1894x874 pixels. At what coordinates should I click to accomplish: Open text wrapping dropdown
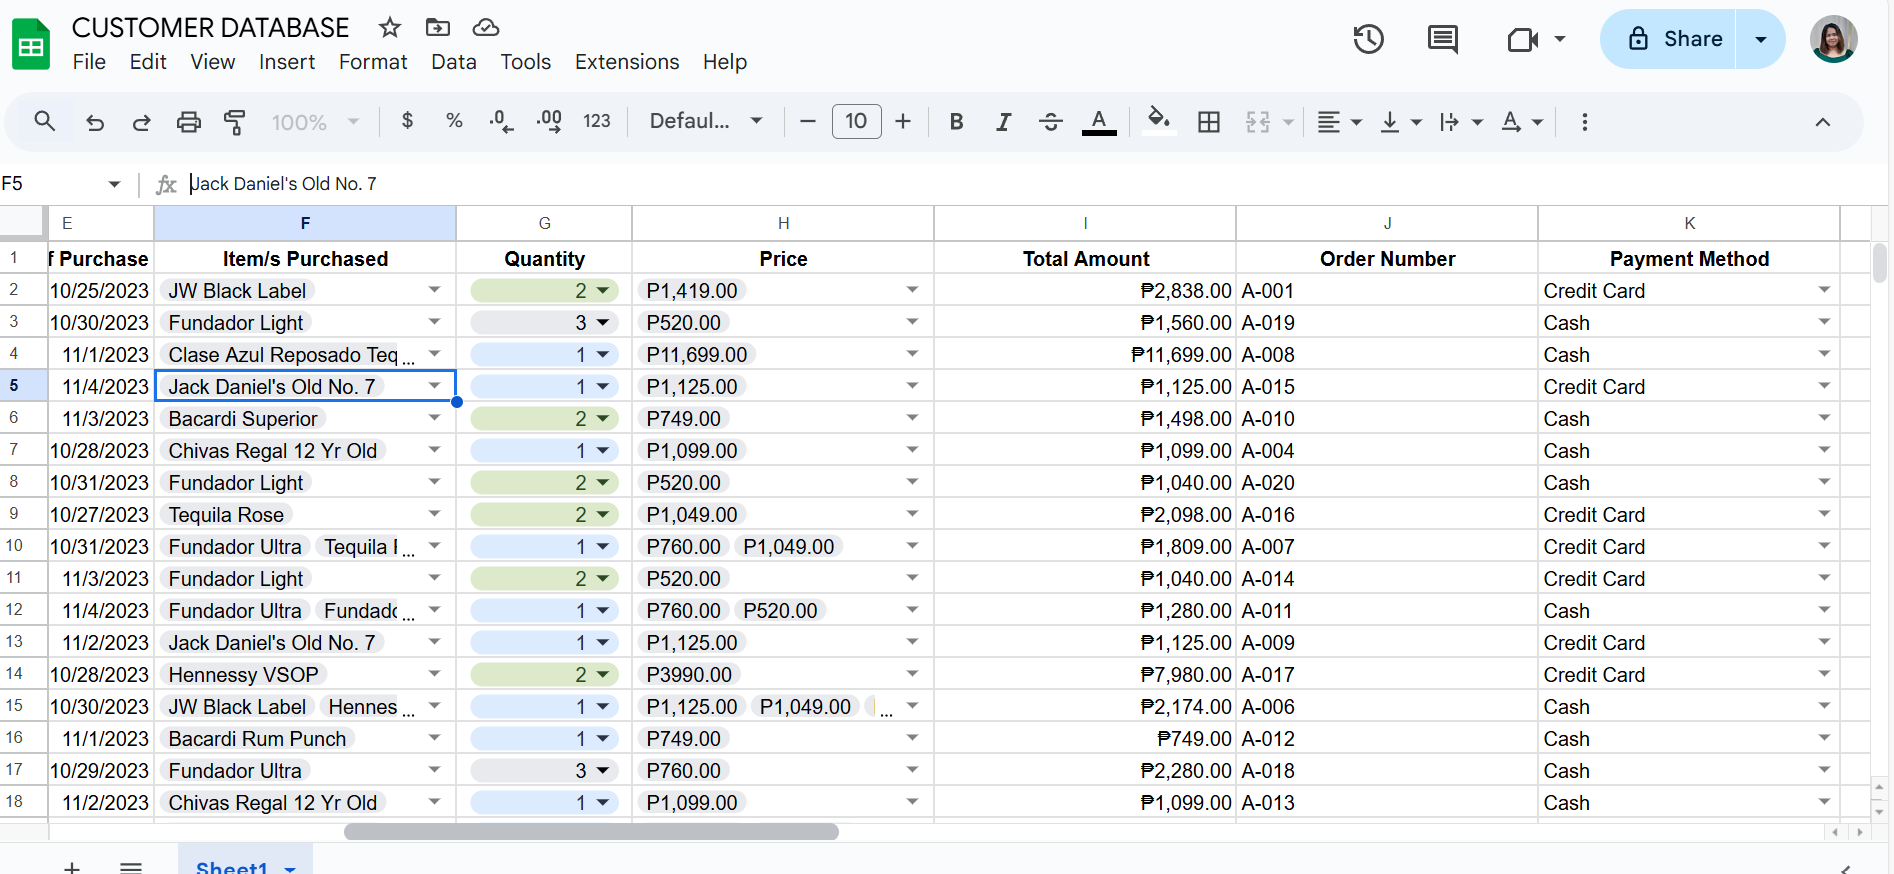coord(1460,122)
